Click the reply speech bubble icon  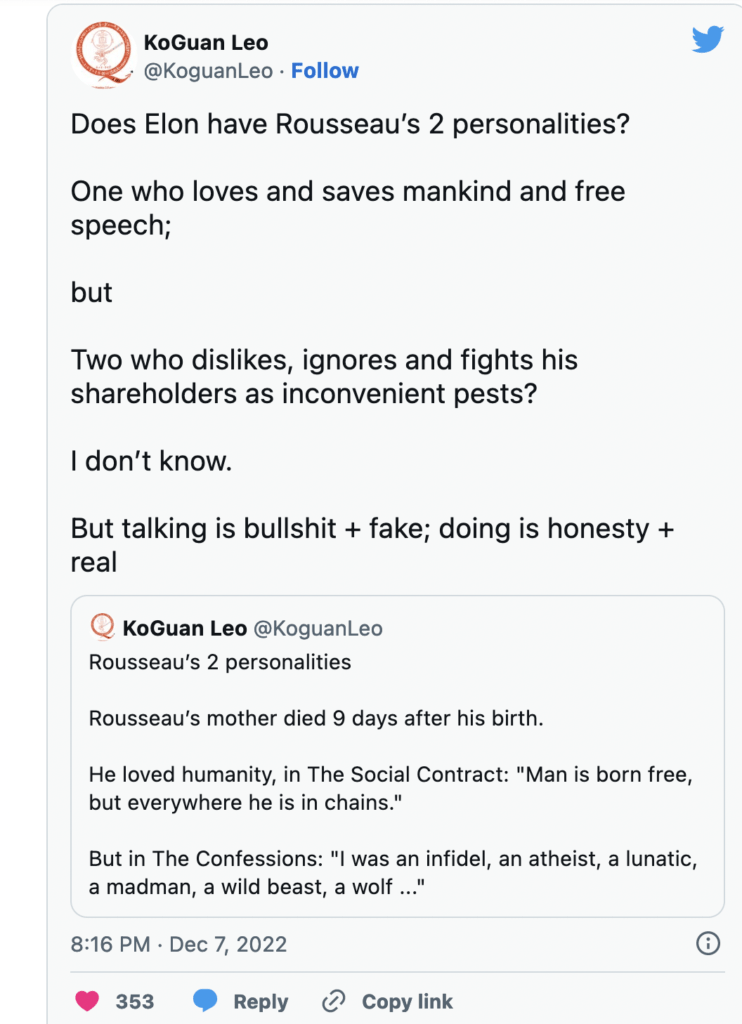click(205, 1001)
